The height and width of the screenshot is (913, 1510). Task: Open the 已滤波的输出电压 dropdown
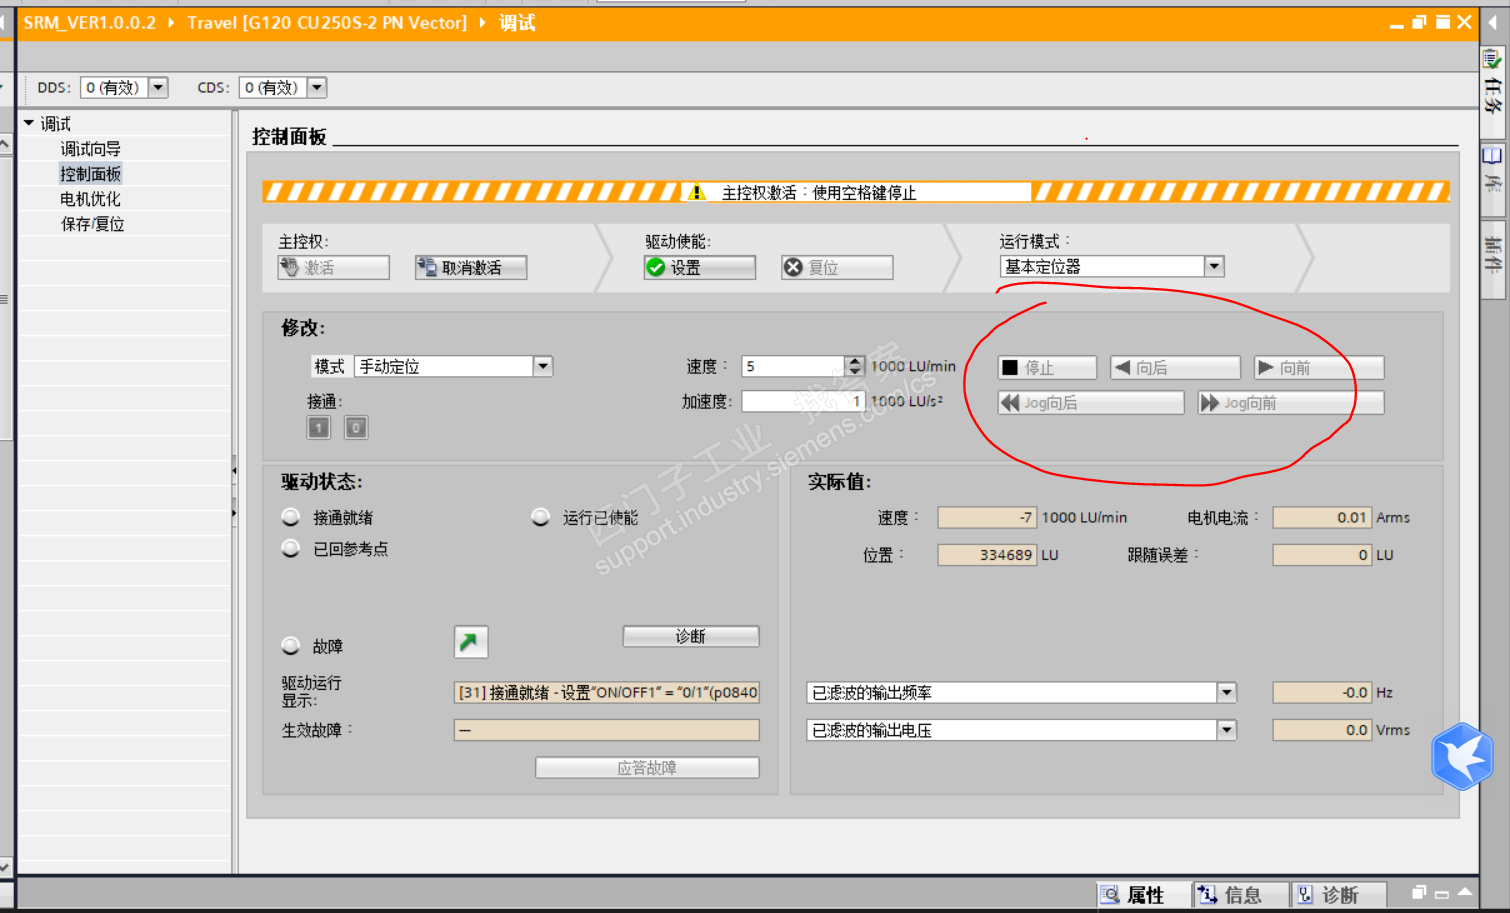[x=1227, y=730]
